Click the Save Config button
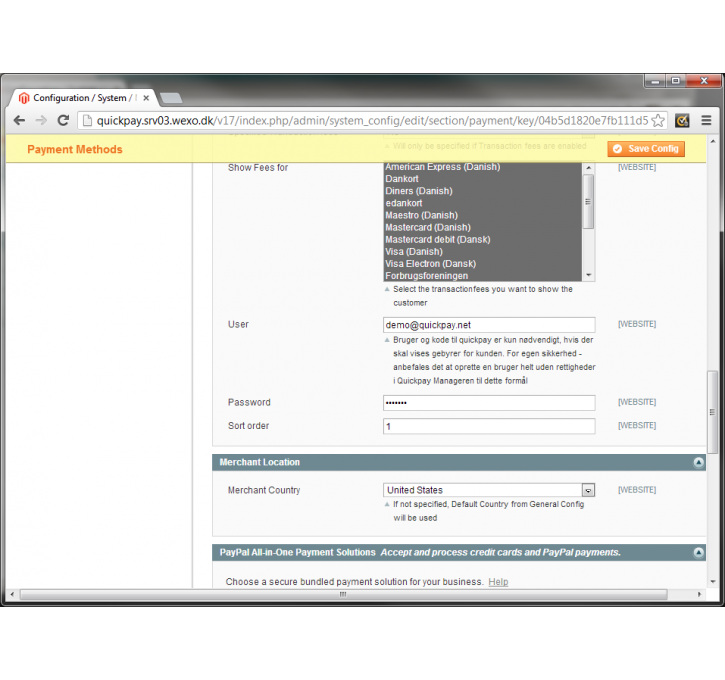This screenshot has width=725, height=680. pos(646,149)
